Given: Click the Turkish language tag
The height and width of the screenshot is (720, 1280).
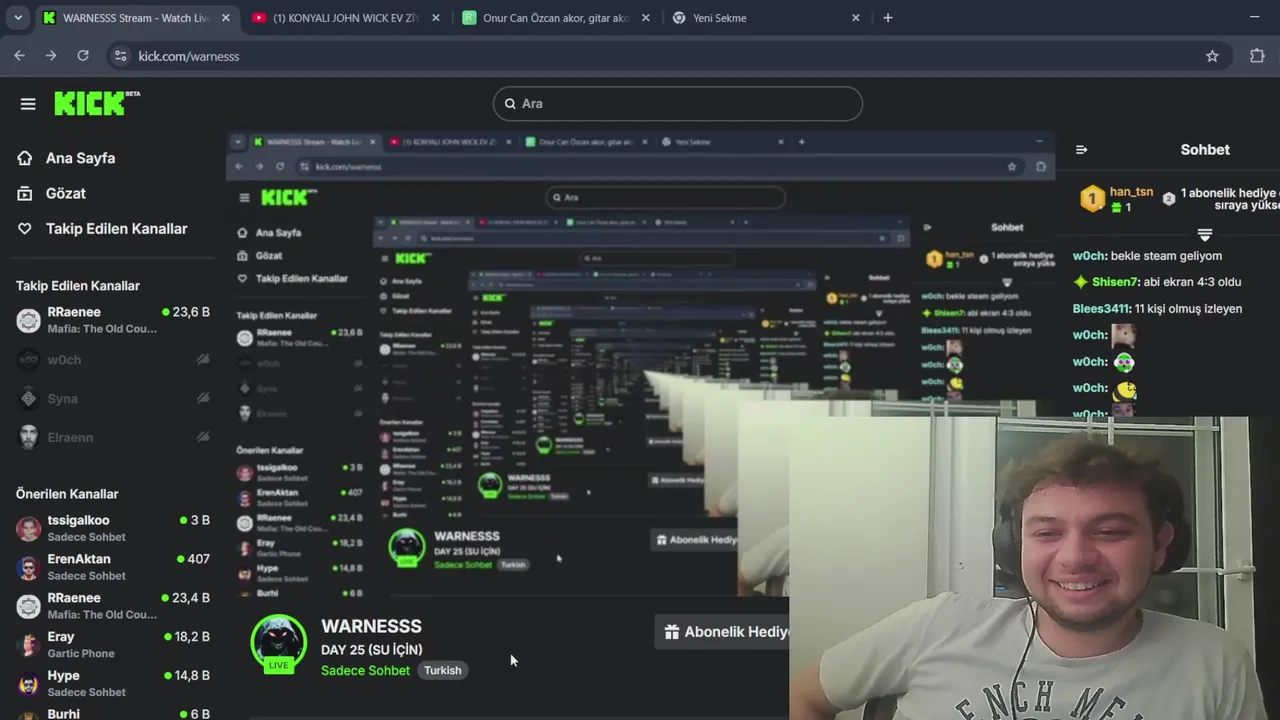Looking at the screenshot, I should [x=442, y=671].
